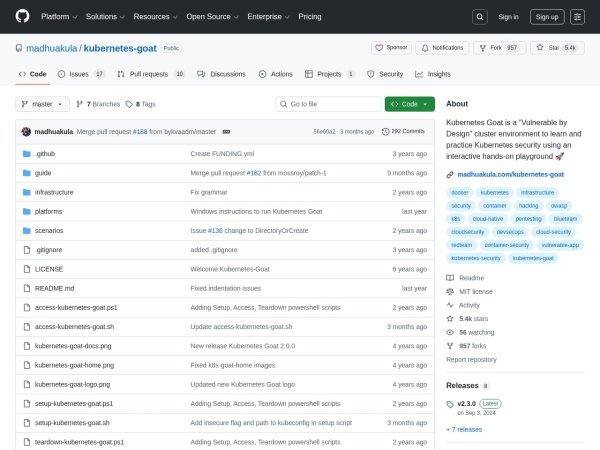The image size is (600, 450).
Task: Switch to the Projects tab
Action: [x=329, y=74]
